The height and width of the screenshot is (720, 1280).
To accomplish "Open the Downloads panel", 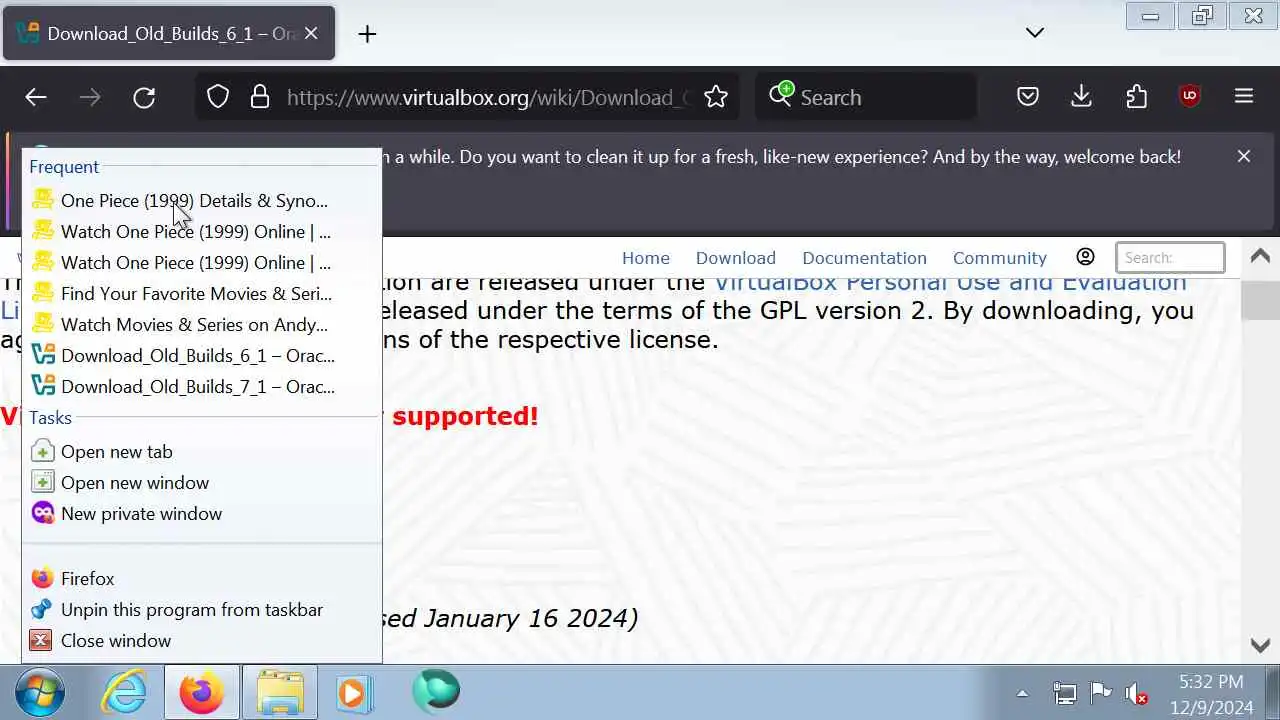I will (1081, 97).
